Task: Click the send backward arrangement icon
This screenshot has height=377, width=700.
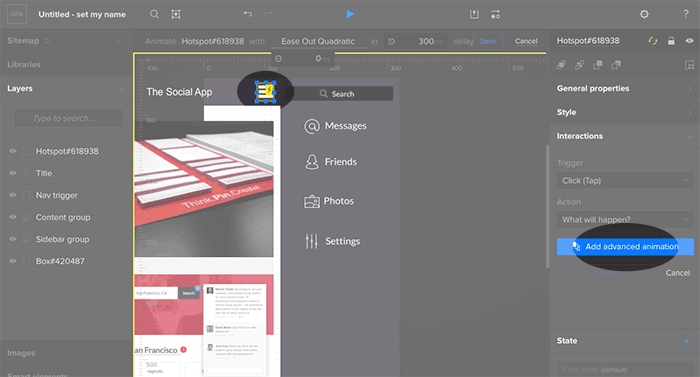Action: point(598,65)
